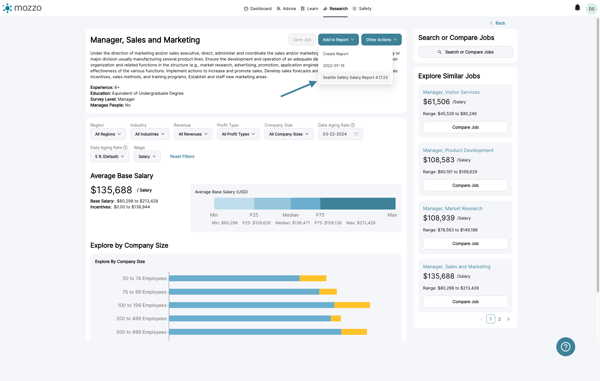Image resolution: width=600 pixels, height=381 pixels.
Task: Click the disabled Save Job button
Action: (302, 39)
